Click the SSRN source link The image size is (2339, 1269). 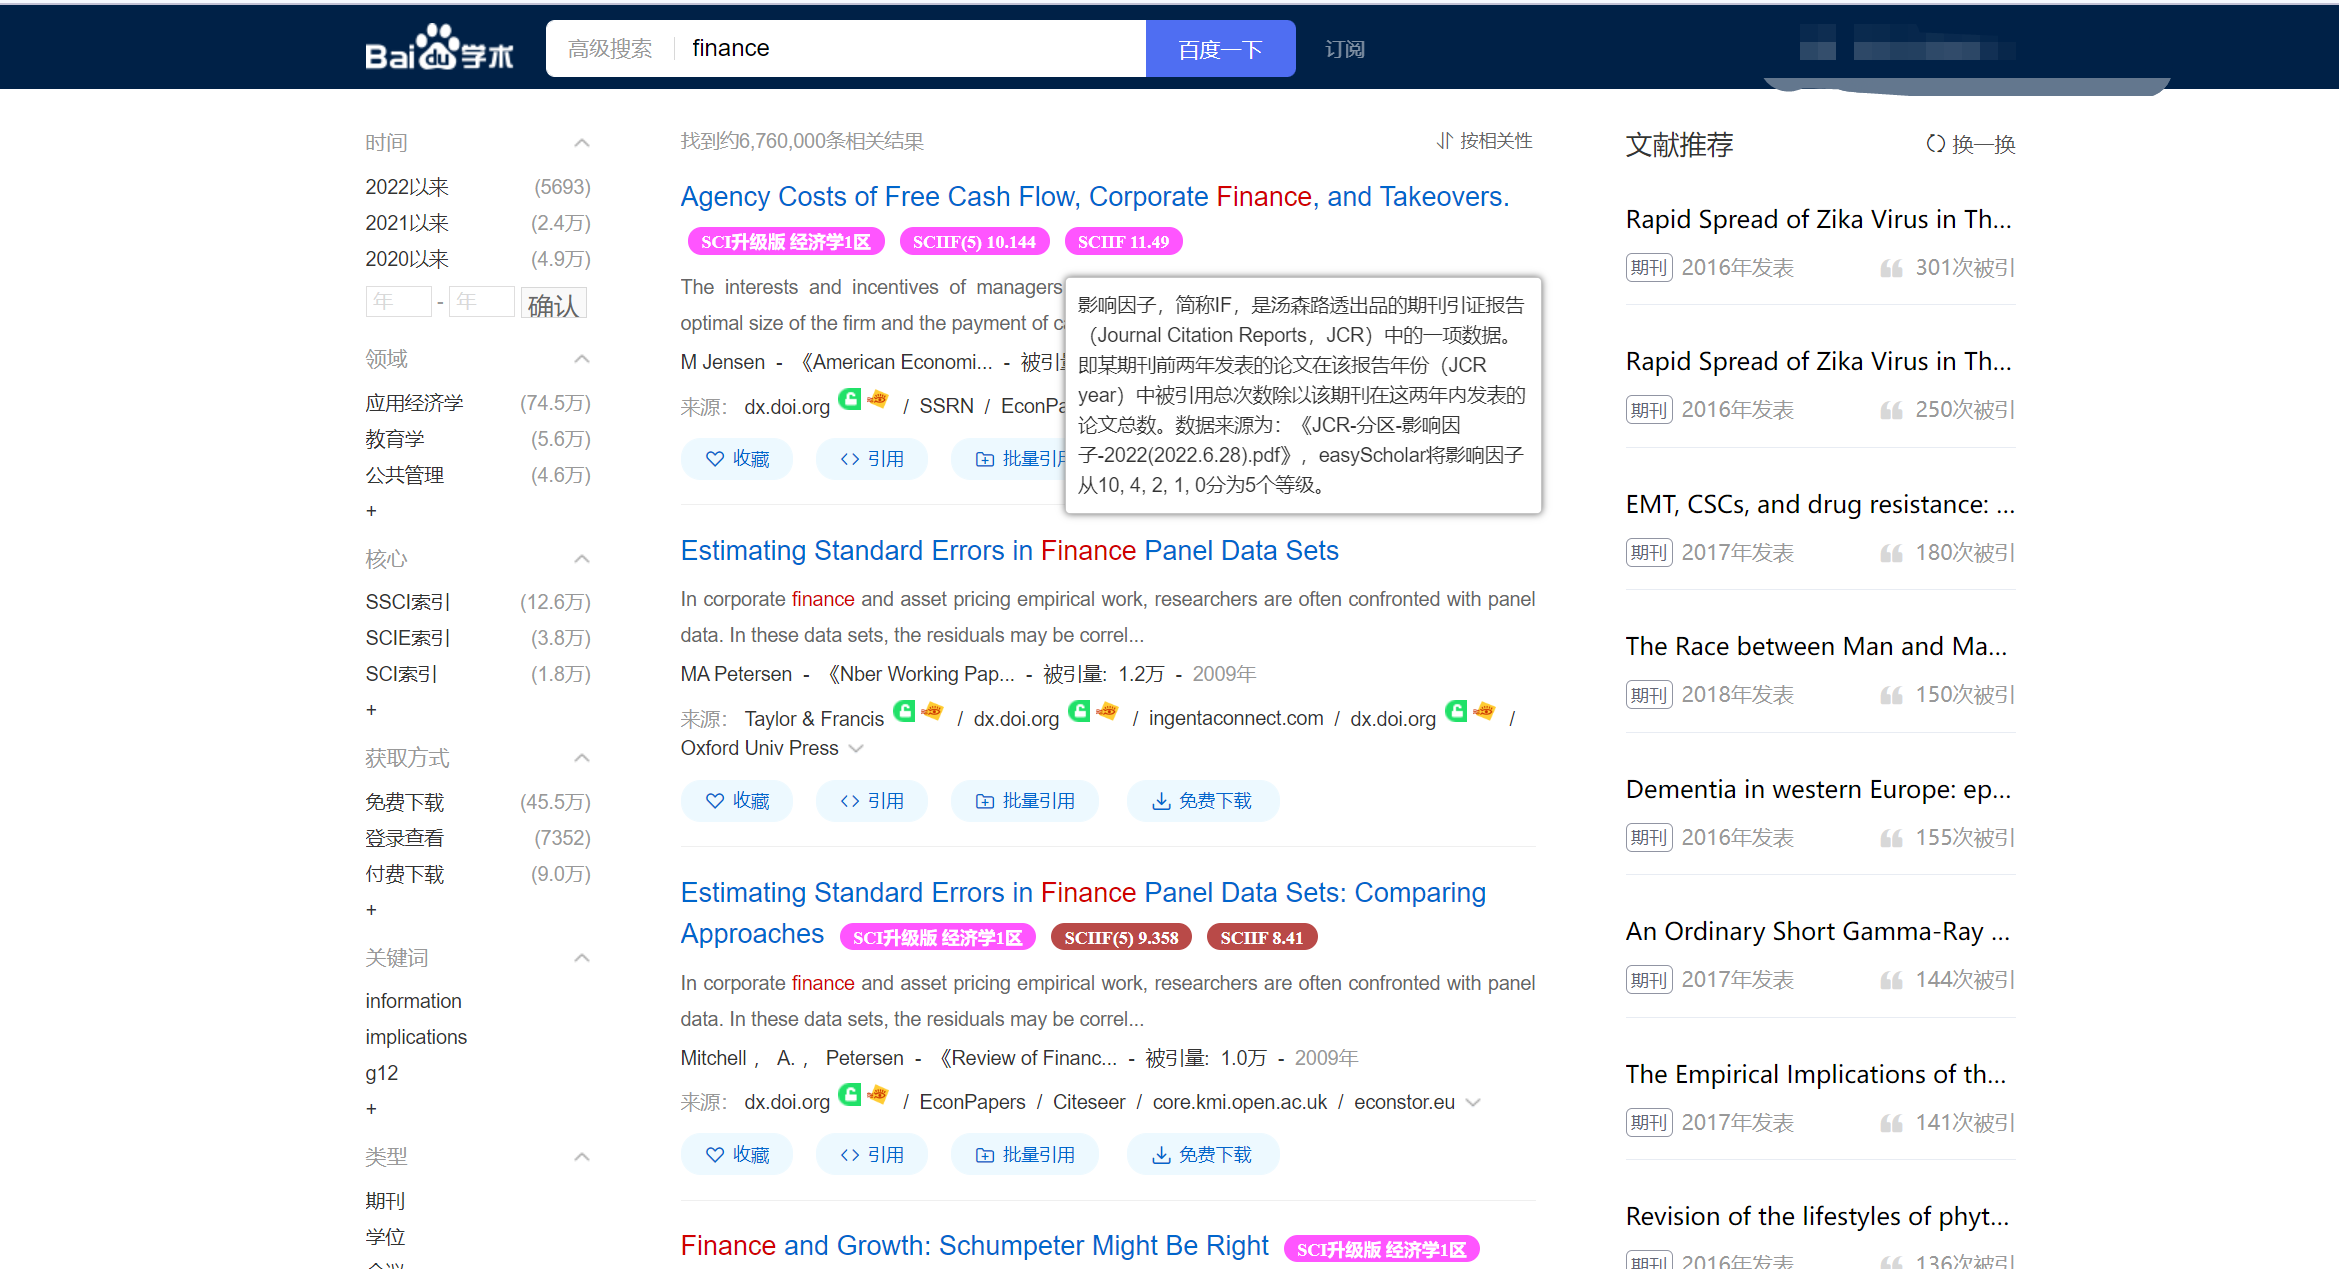coord(946,406)
